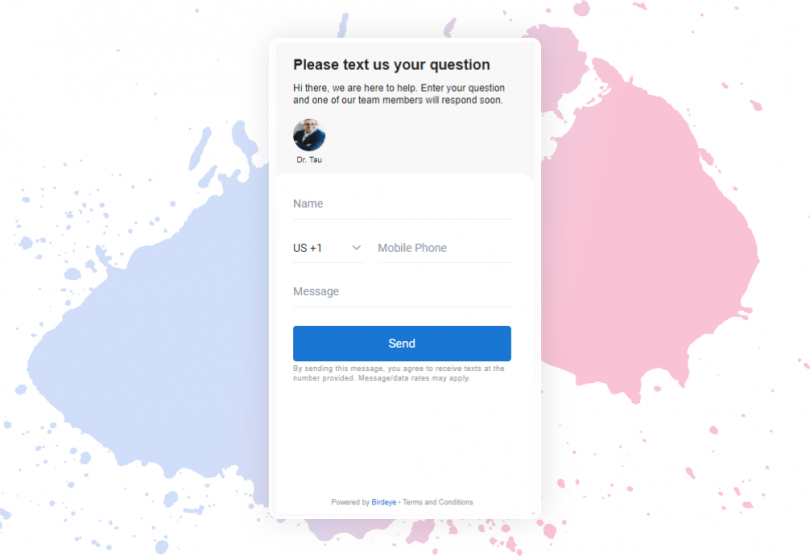
Task: Open the Birdeye link in footer
Action: pyautogui.click(x=384, y=502)
